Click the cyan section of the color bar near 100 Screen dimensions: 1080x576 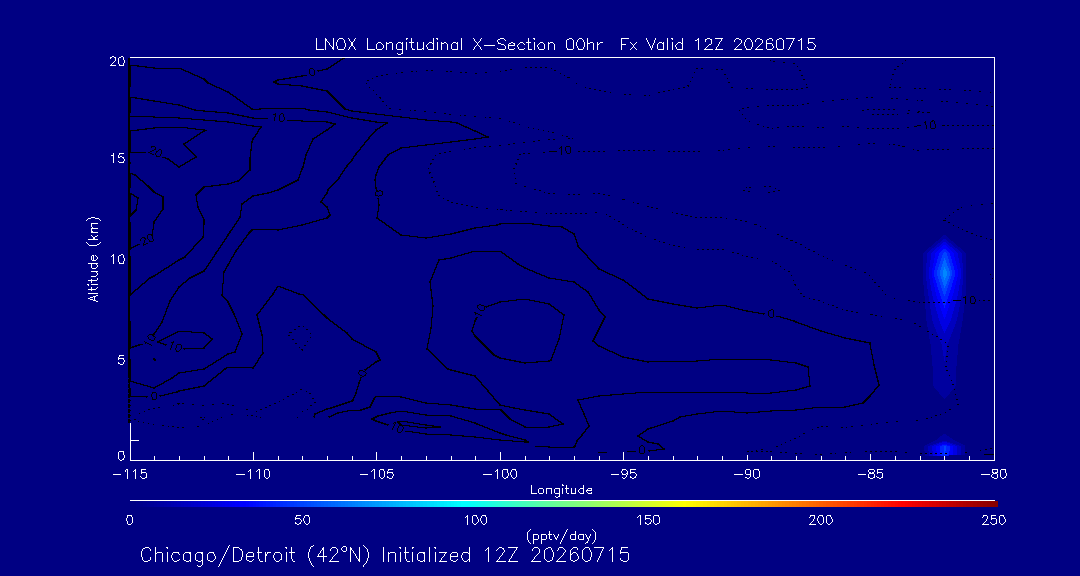point(477,504)
